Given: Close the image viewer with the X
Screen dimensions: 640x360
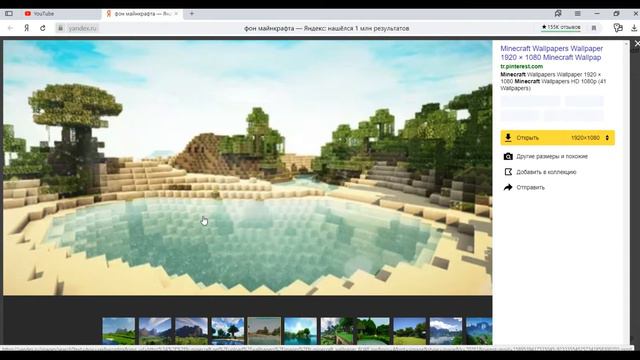Looking at the screenshot, I should pos(637,43).
